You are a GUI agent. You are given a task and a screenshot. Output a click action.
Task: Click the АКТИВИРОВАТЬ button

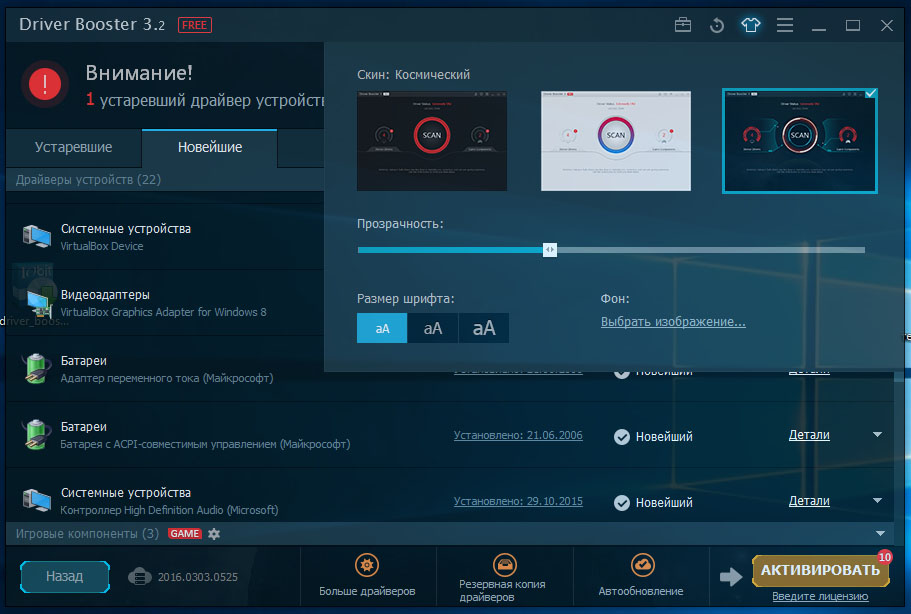[820, 570]
